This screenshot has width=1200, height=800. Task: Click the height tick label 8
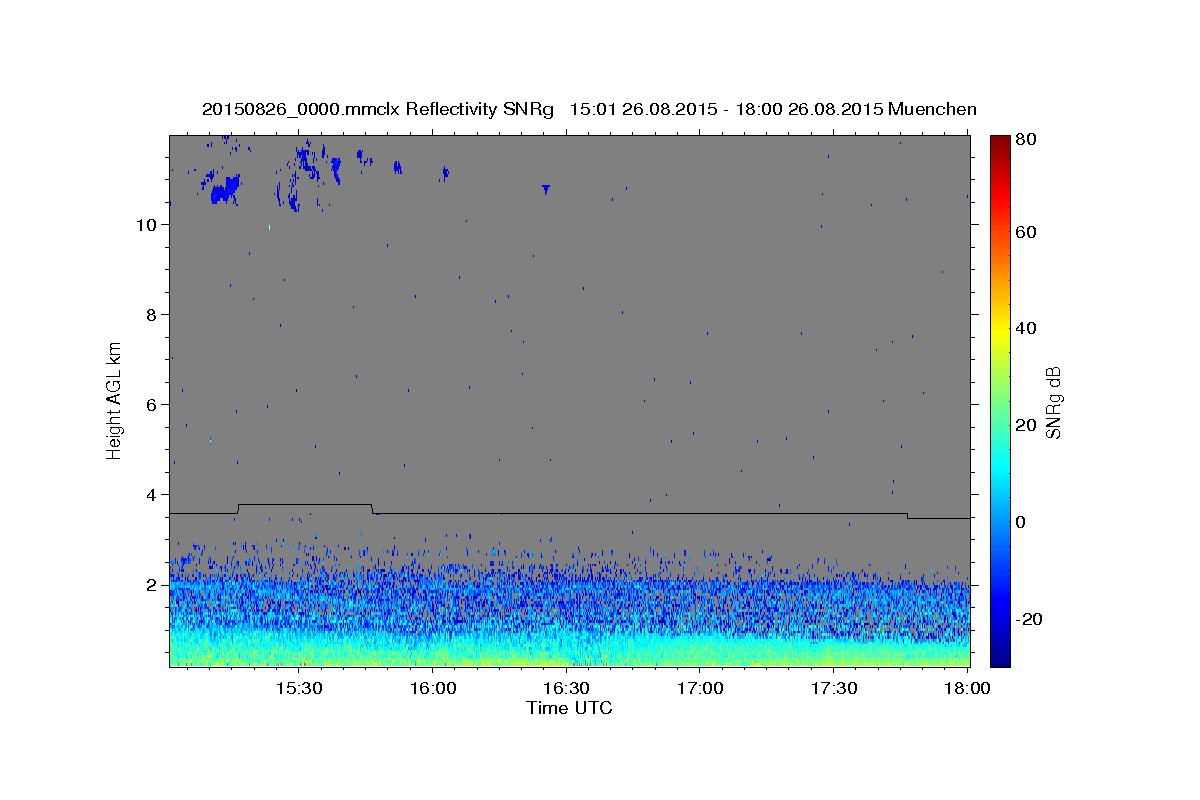tap(152, 315)
